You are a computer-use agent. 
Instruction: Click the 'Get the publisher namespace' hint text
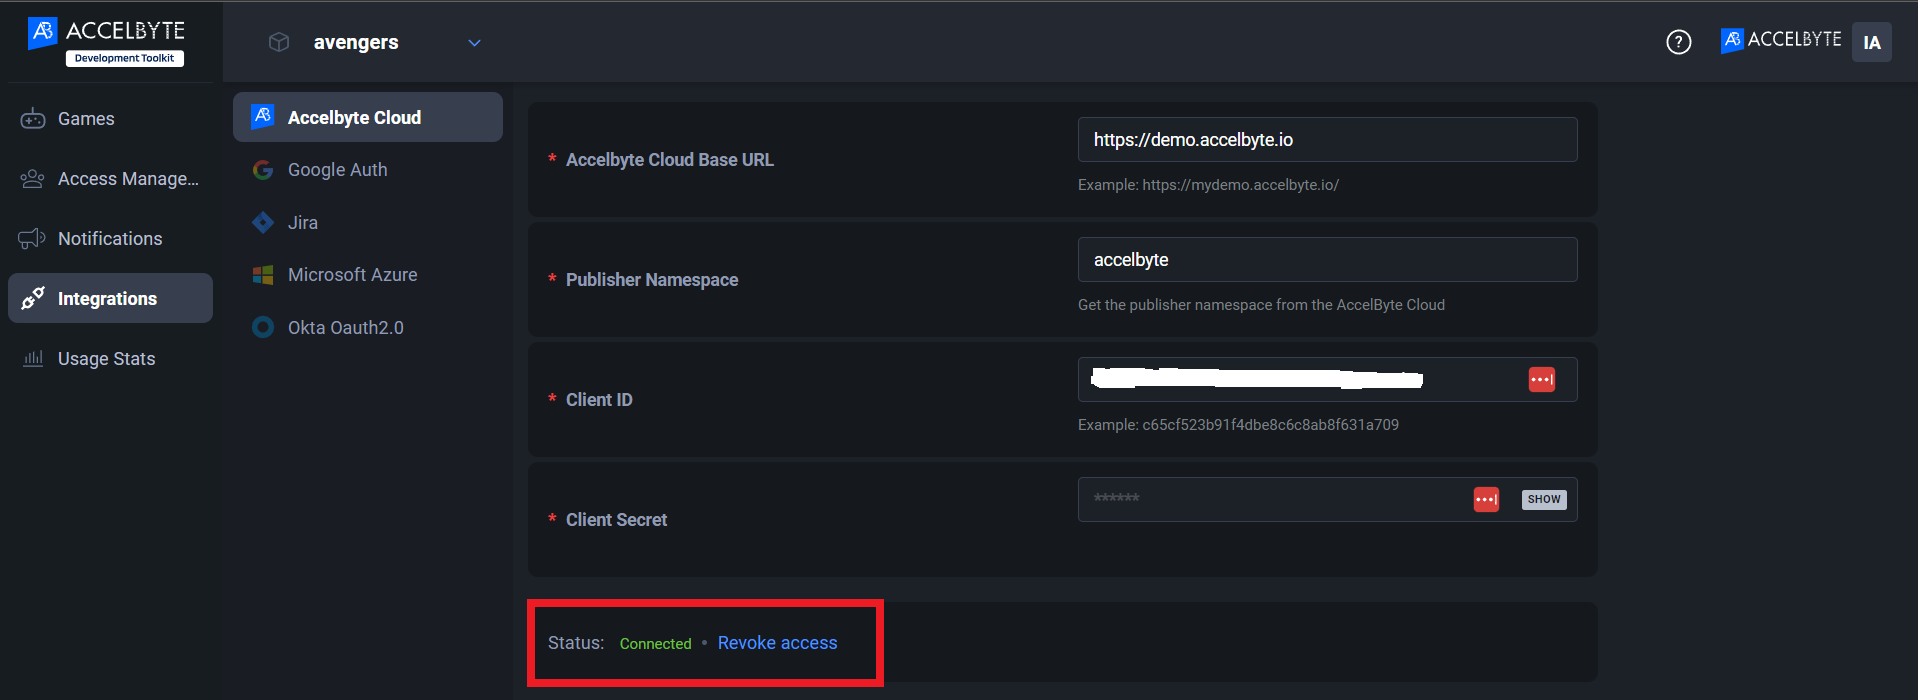tap(1261, 305)
